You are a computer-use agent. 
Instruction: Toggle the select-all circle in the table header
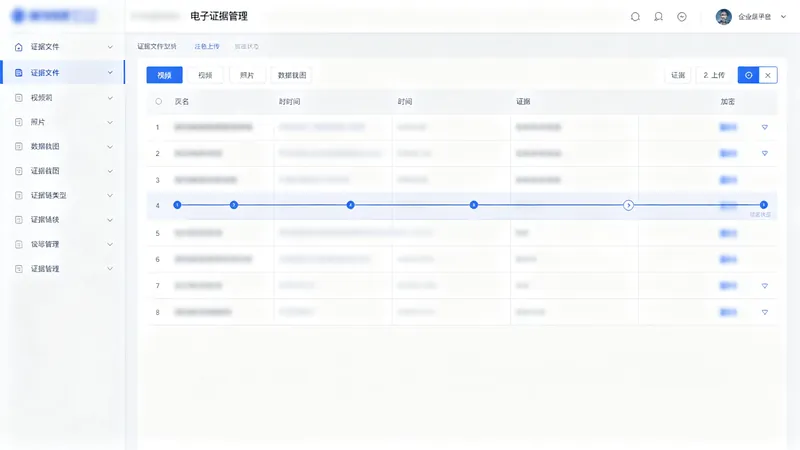click(x=159, y=102)
